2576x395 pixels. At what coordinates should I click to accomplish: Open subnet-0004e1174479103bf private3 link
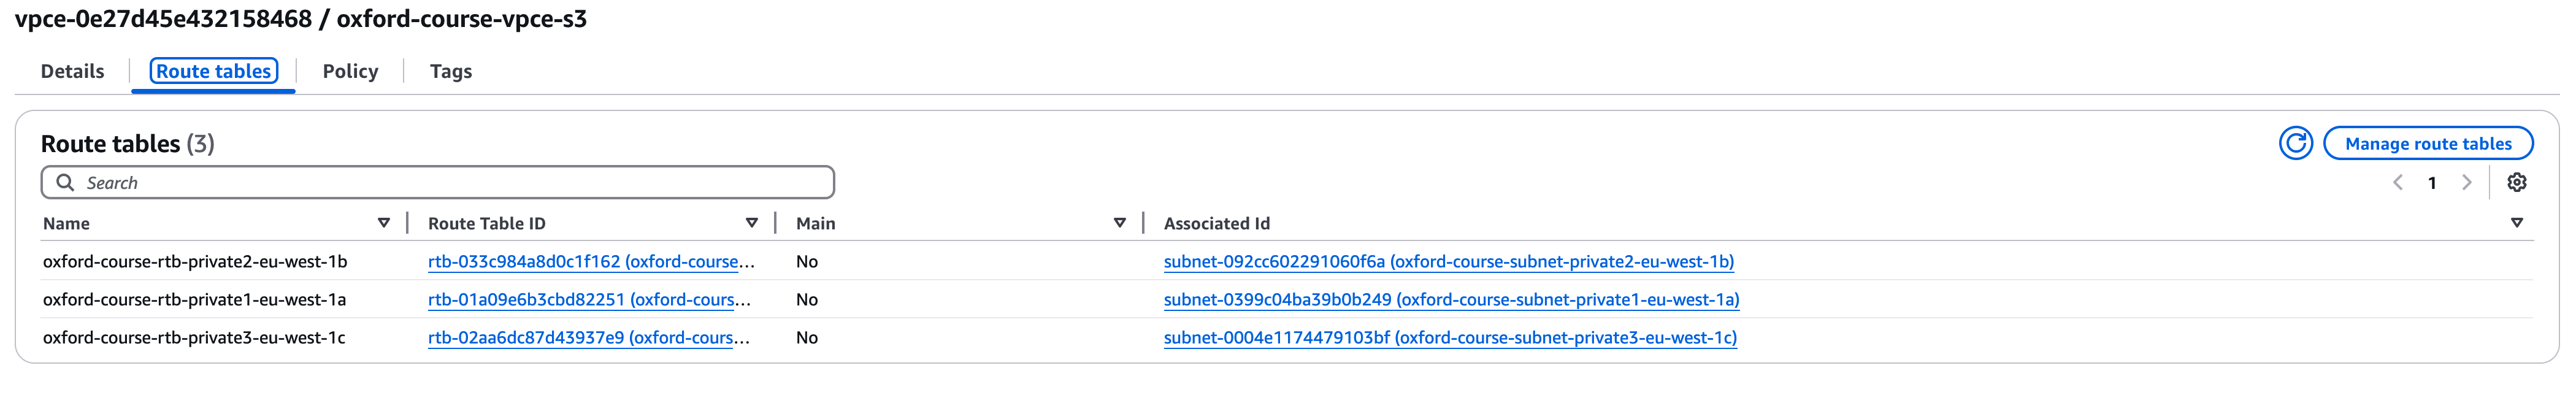(1449, 337)
